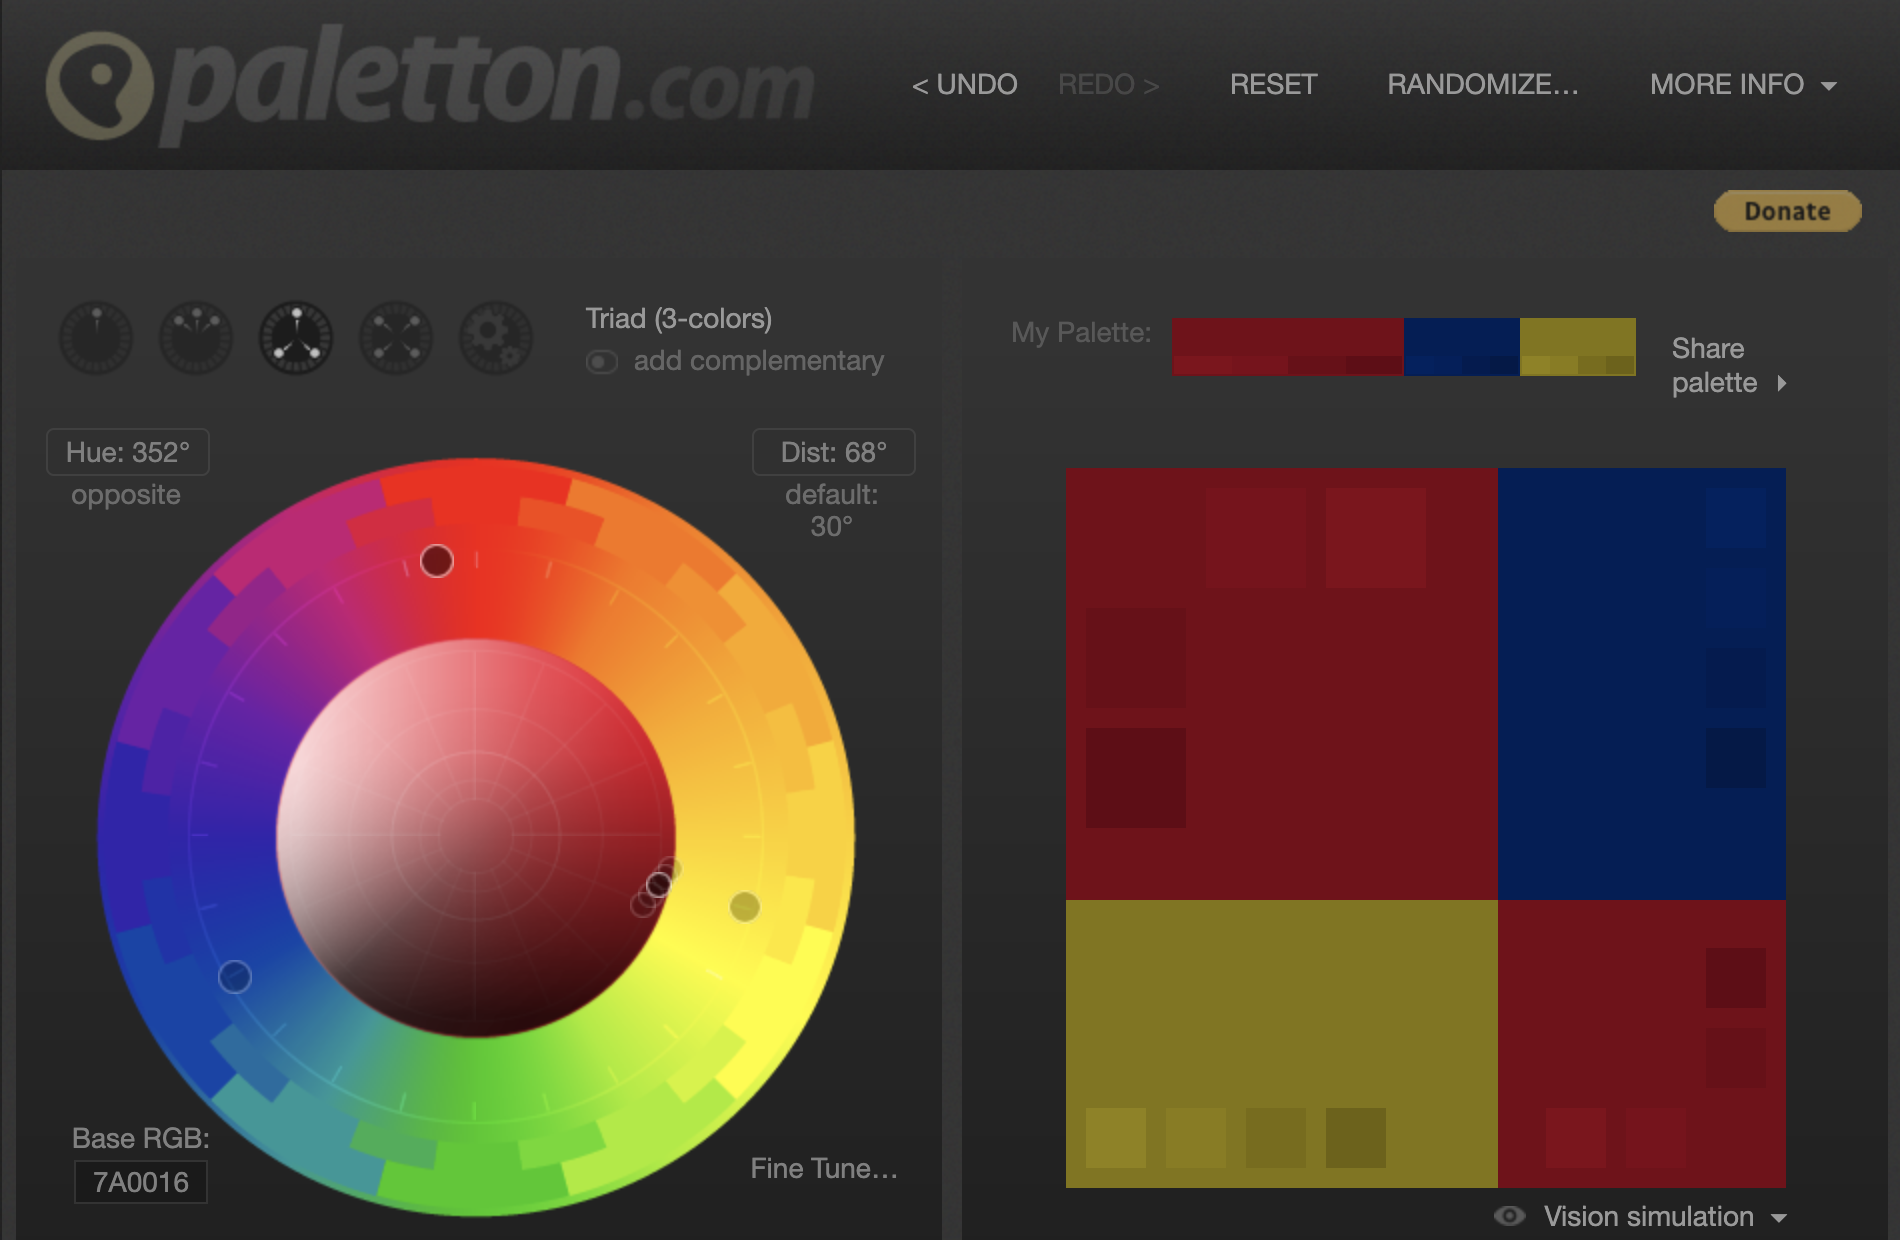Image resolution: width=1900 pixels, height=1240 pixels.
Task: Click the Base RGB 7A0016 field
Action: tap(141, 1182)
